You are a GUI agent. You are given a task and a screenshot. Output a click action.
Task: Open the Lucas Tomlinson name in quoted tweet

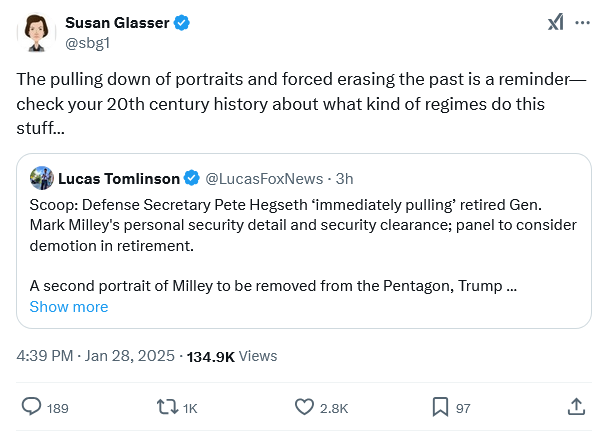pos(118,178)
